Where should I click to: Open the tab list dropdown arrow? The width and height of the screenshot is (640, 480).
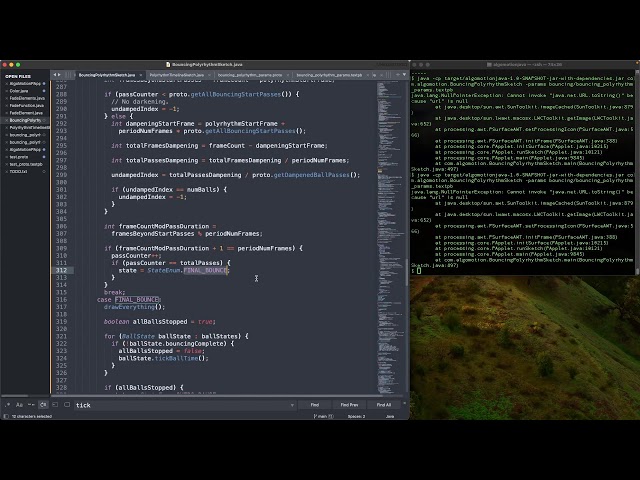(x=404, y=75)
